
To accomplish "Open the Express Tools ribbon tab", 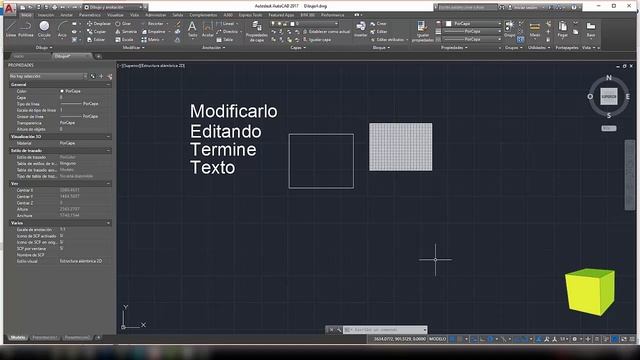I will point(250,15).
